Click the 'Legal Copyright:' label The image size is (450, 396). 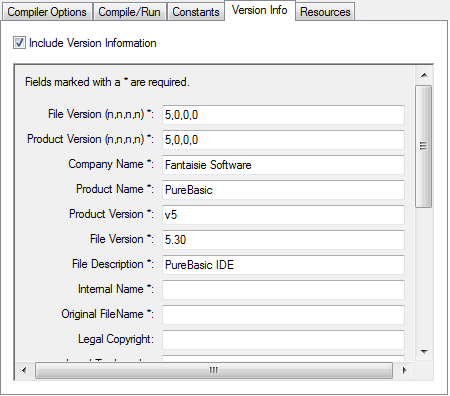pyautogui.click(x=116, y=339)
